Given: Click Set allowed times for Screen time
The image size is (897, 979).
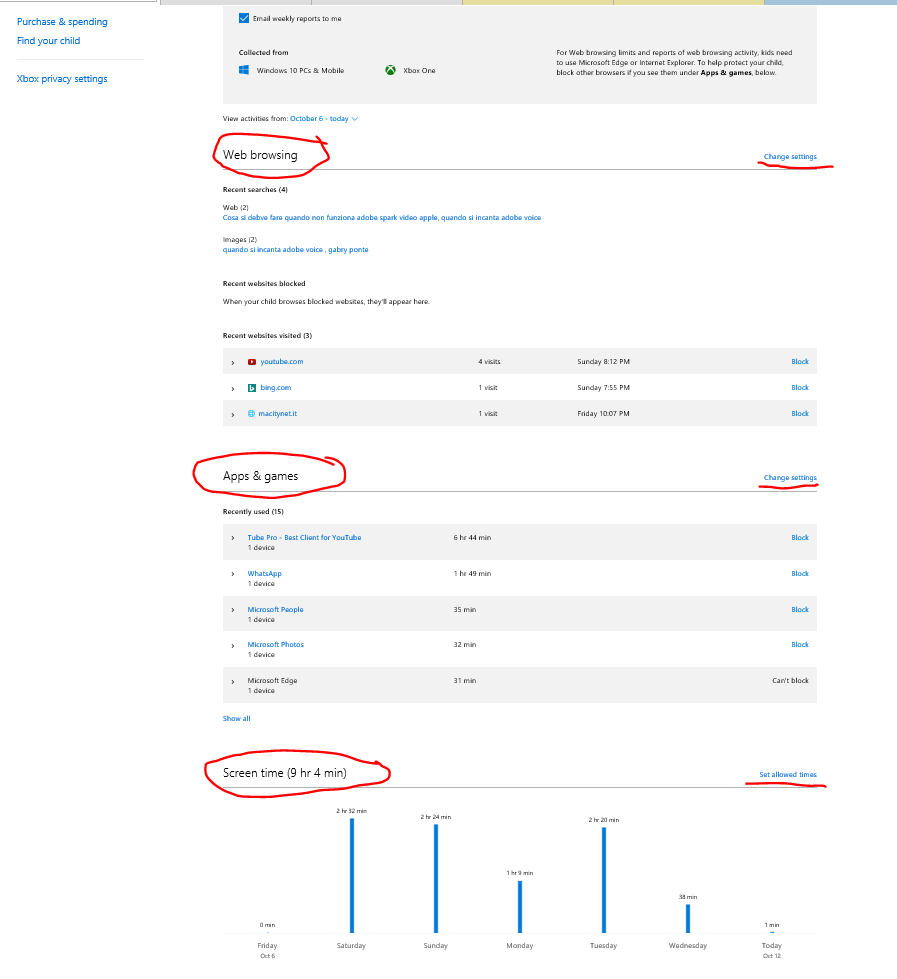Looking at the screenshot, I should coord(787,775).
